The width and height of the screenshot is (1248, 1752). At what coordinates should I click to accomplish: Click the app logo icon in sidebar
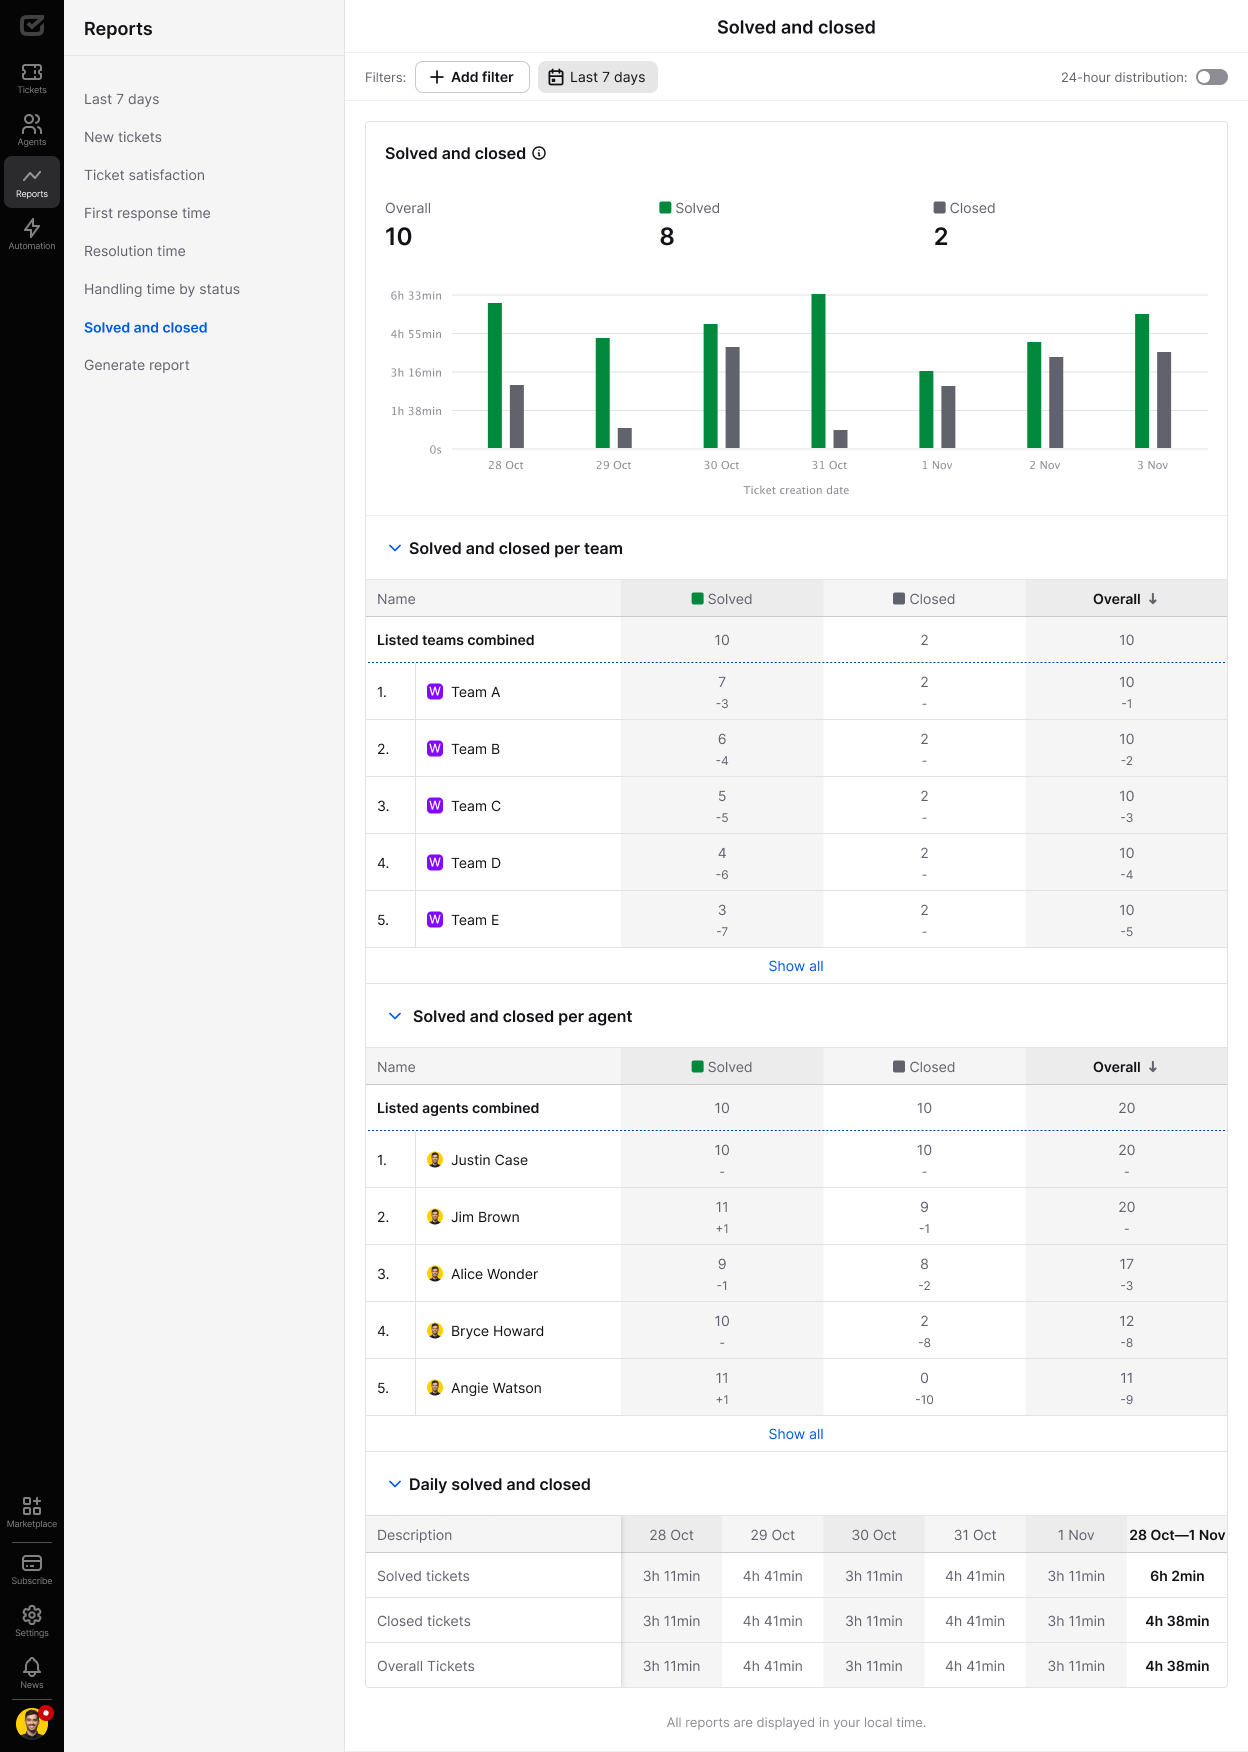pyautogui.click(x=32, y=25)
